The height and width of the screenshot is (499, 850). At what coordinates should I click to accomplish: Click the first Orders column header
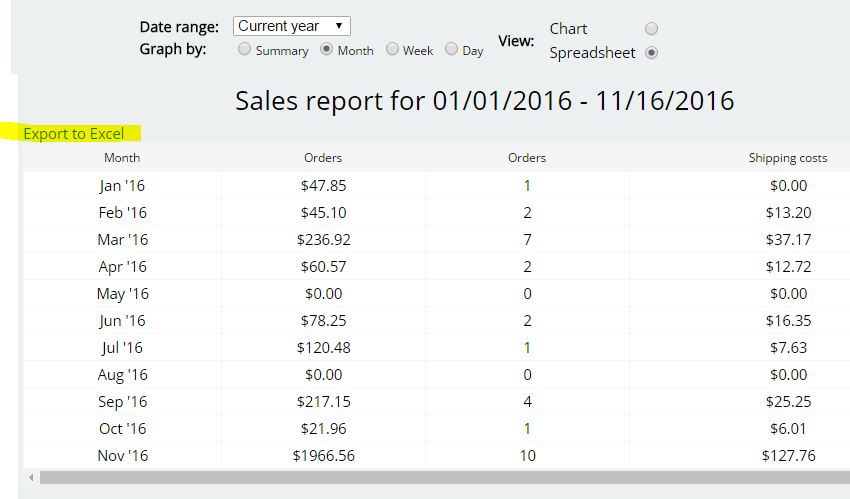point(323,158)
